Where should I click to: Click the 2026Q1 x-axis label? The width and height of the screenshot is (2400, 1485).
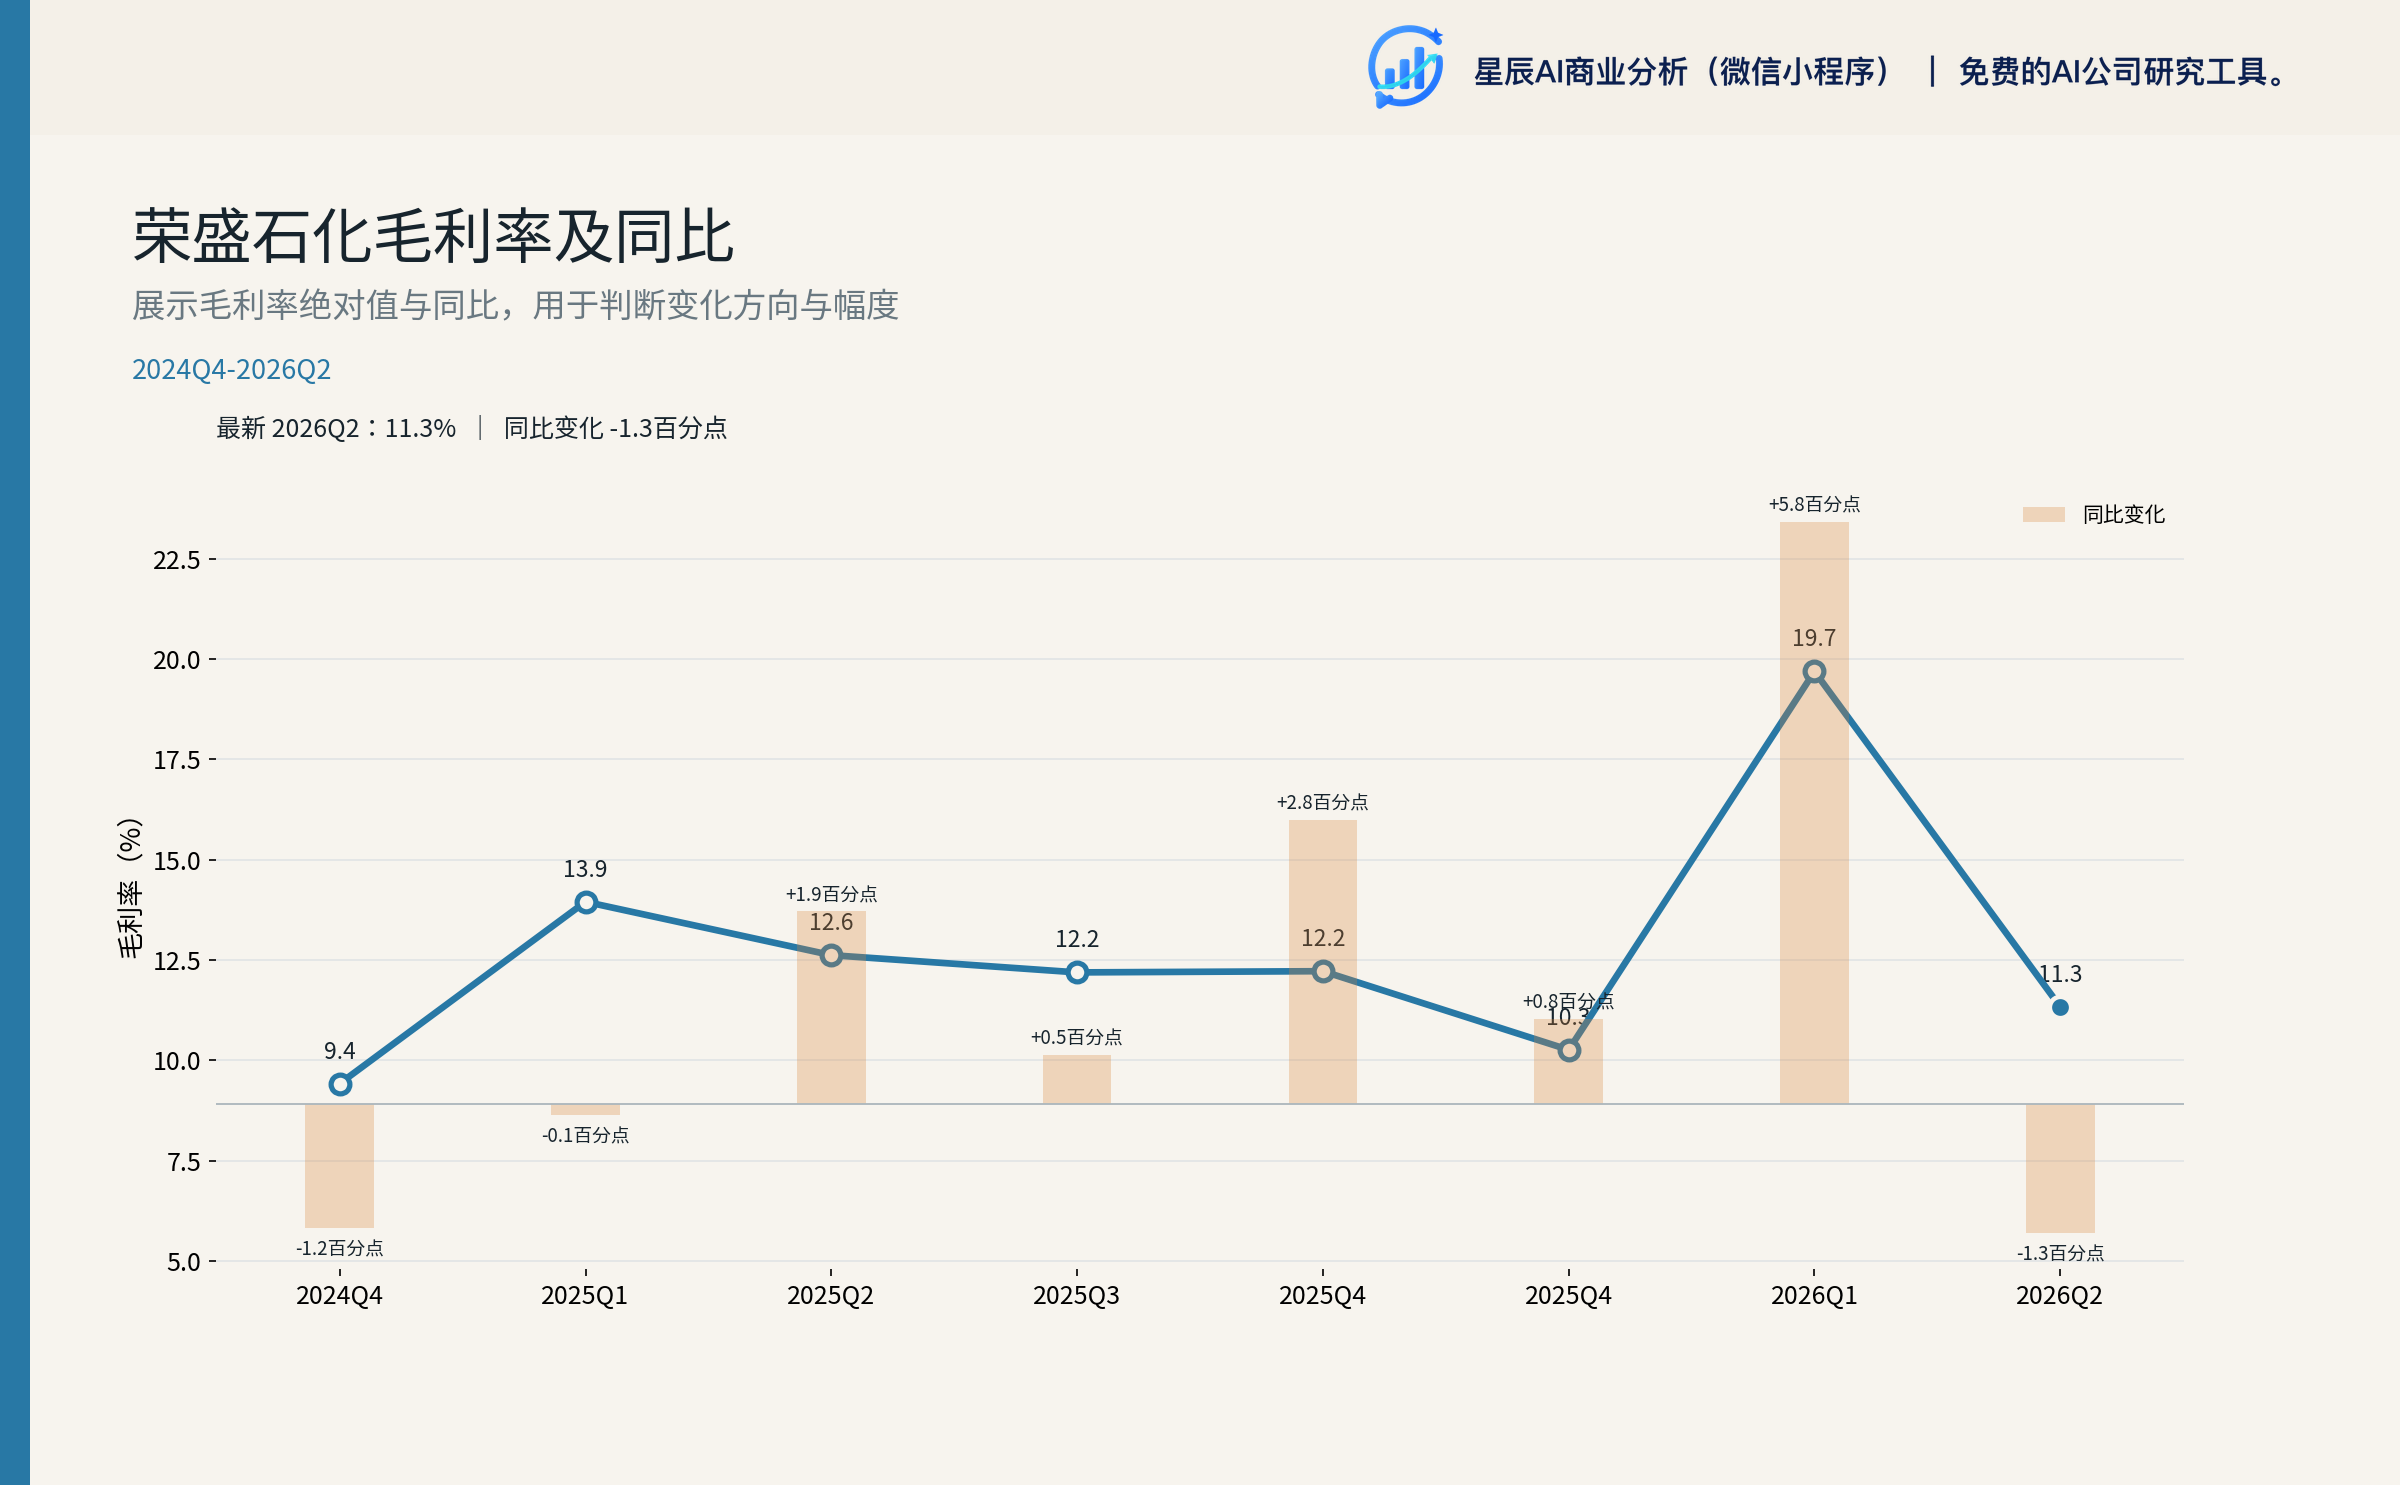click(1814, 1296)
